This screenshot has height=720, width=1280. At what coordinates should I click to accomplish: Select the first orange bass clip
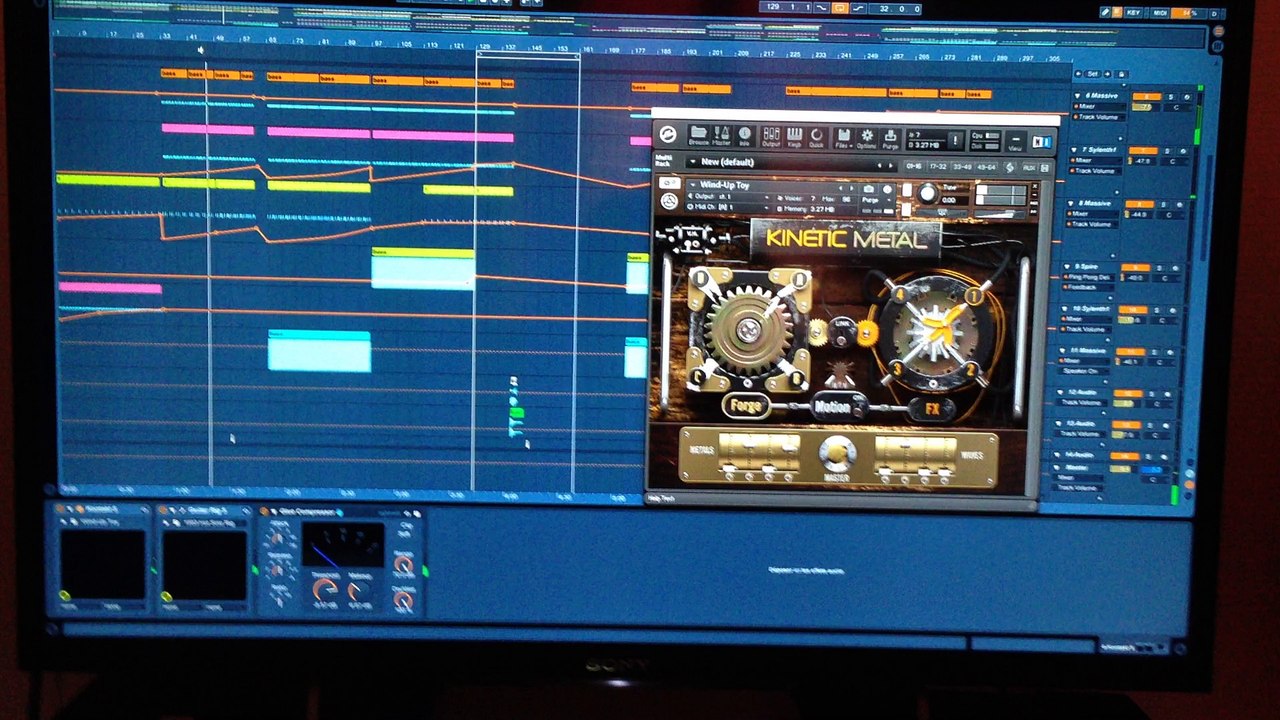tap(173, 74)
